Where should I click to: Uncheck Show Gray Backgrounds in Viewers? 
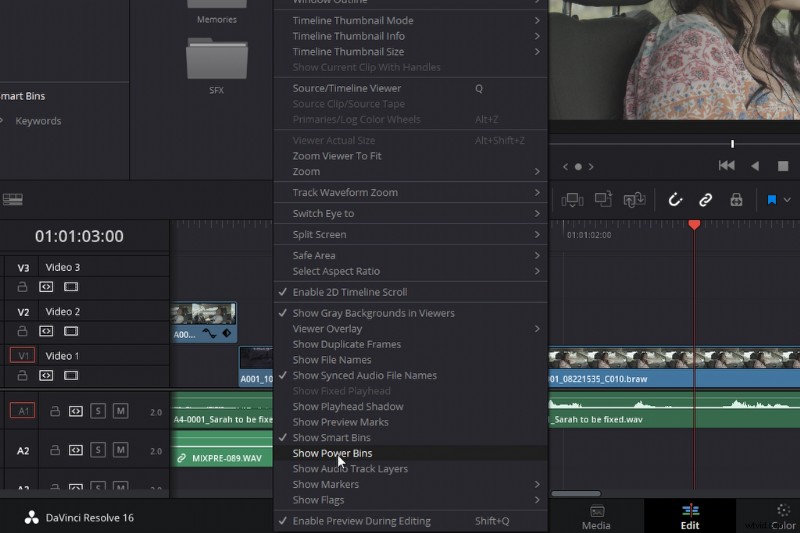pyautogui.click(x=411, y=313)
